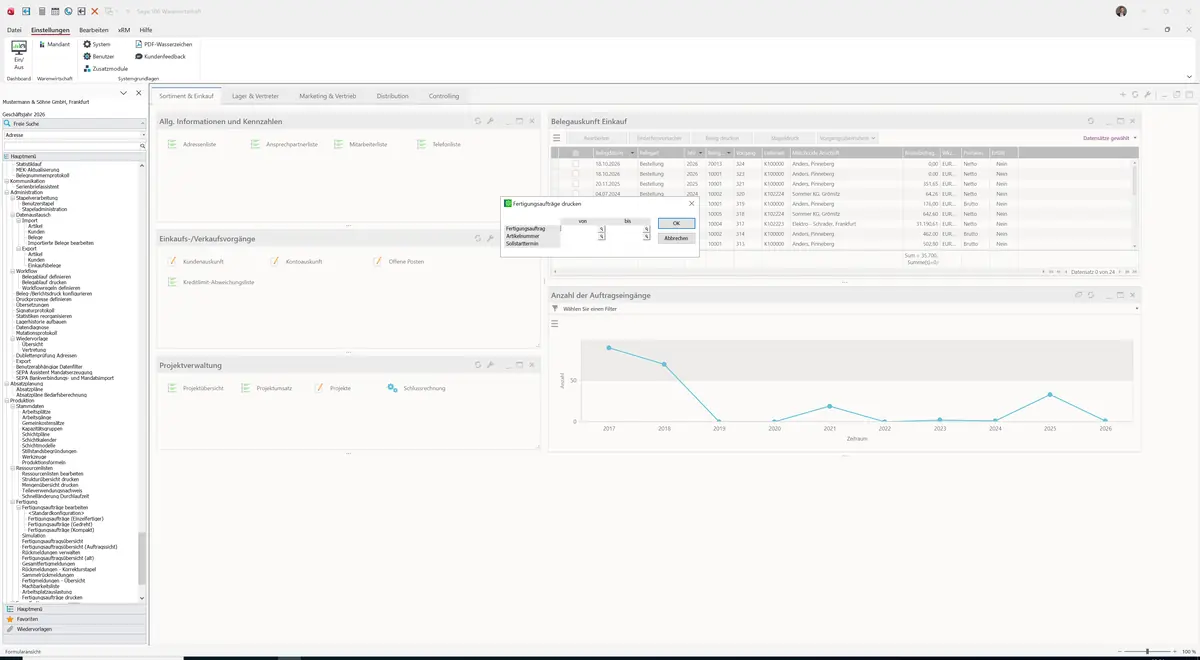Screen dimensions: 1200x660
Task: Open filter funnel in Anzahl der Auftragseingänge
Action: coord(555,309)
